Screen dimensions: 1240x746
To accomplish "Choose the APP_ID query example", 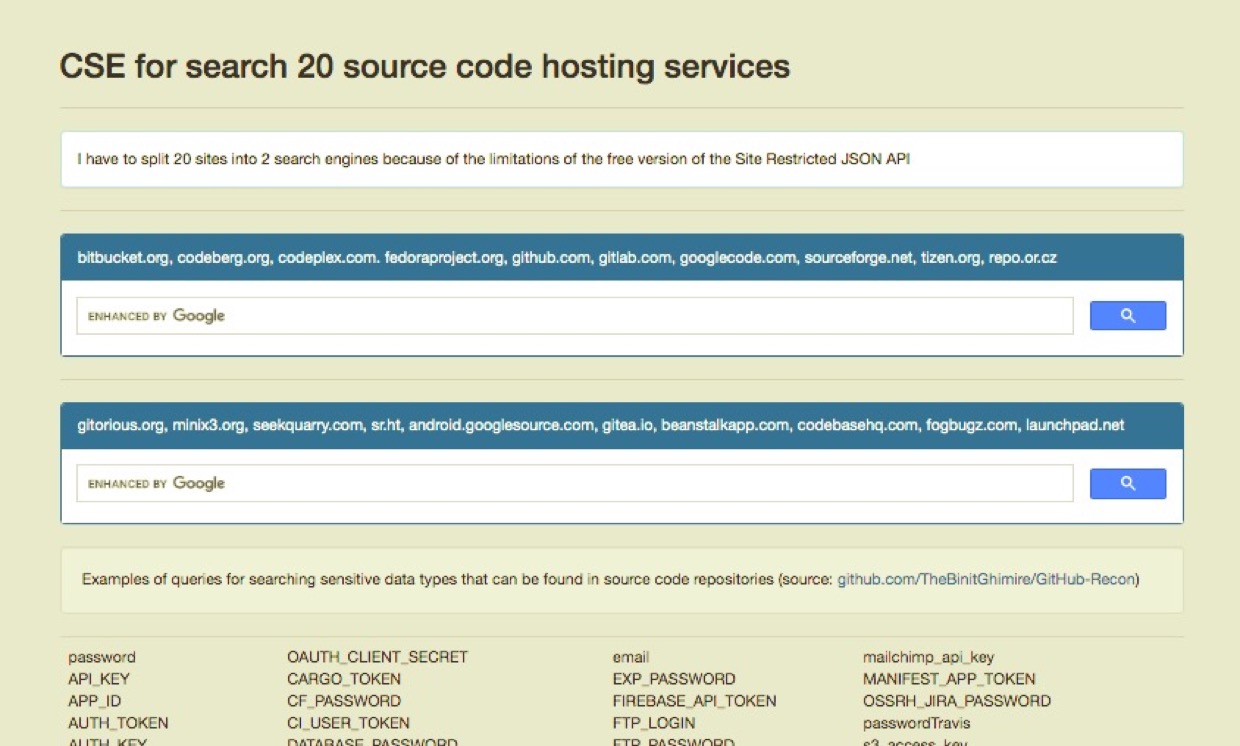I will tap(95, 701).
